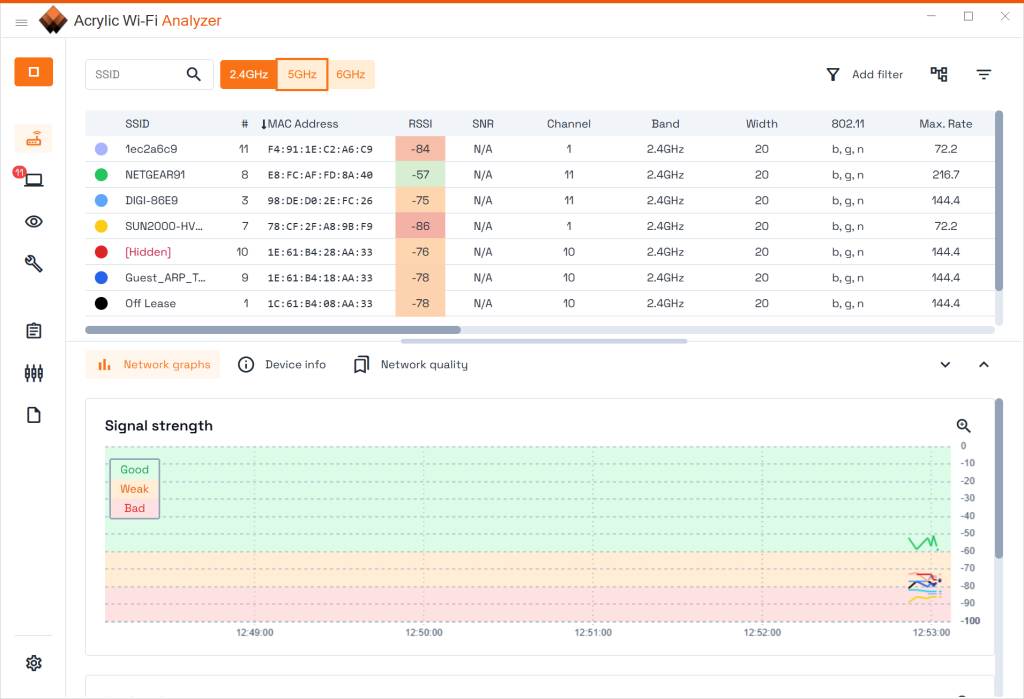Screen dimensions: 1024x699
Task: Open the laptop clients sidebar icon
Action: pyautogui.click(x=34, y=180)
